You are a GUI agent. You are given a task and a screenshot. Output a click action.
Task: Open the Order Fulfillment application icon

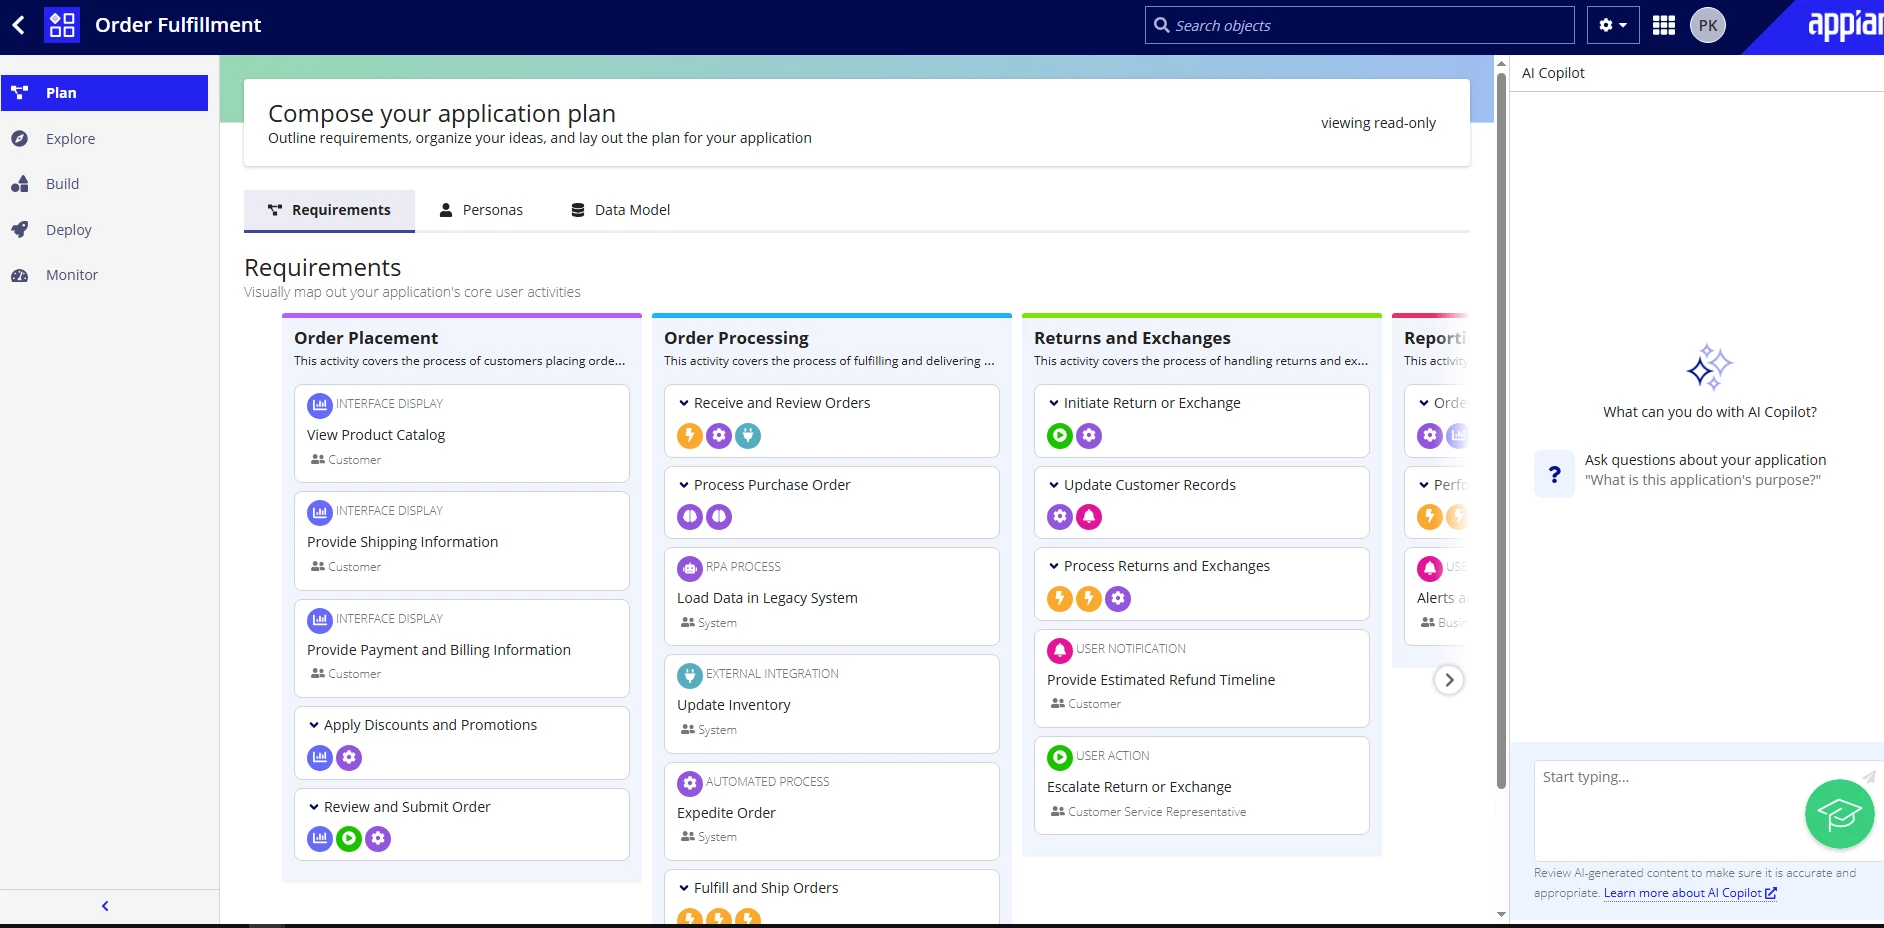click(x=62, y=25)
